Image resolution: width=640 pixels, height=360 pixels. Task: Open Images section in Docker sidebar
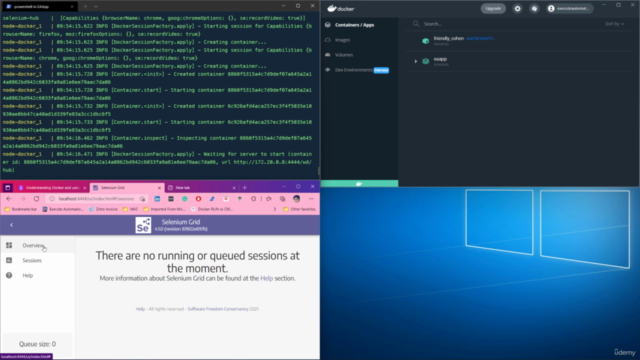tap(342, 40)
